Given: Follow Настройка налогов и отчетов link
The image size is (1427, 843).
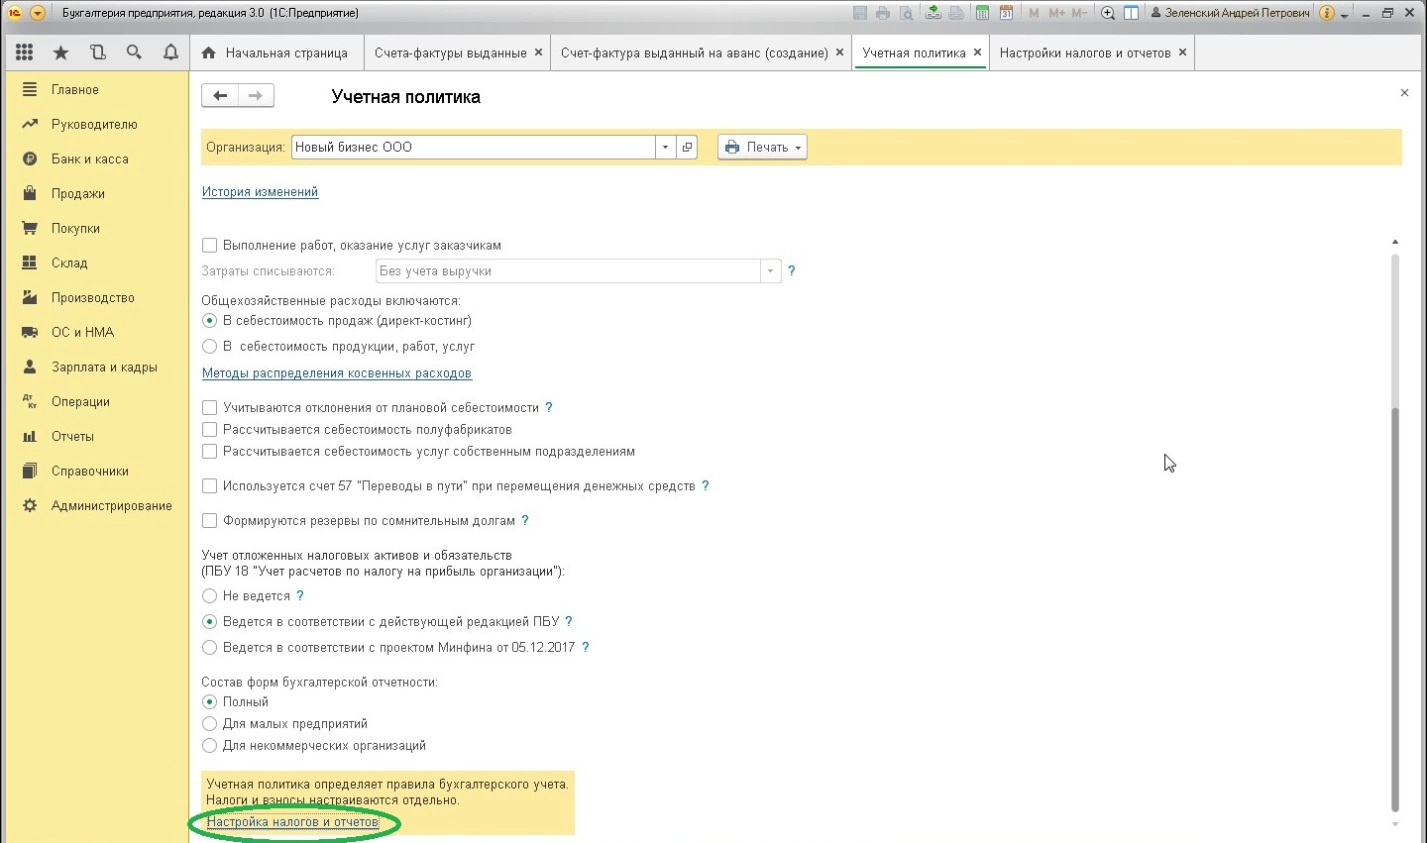Looking at the screenshot, I should (292, 822).
